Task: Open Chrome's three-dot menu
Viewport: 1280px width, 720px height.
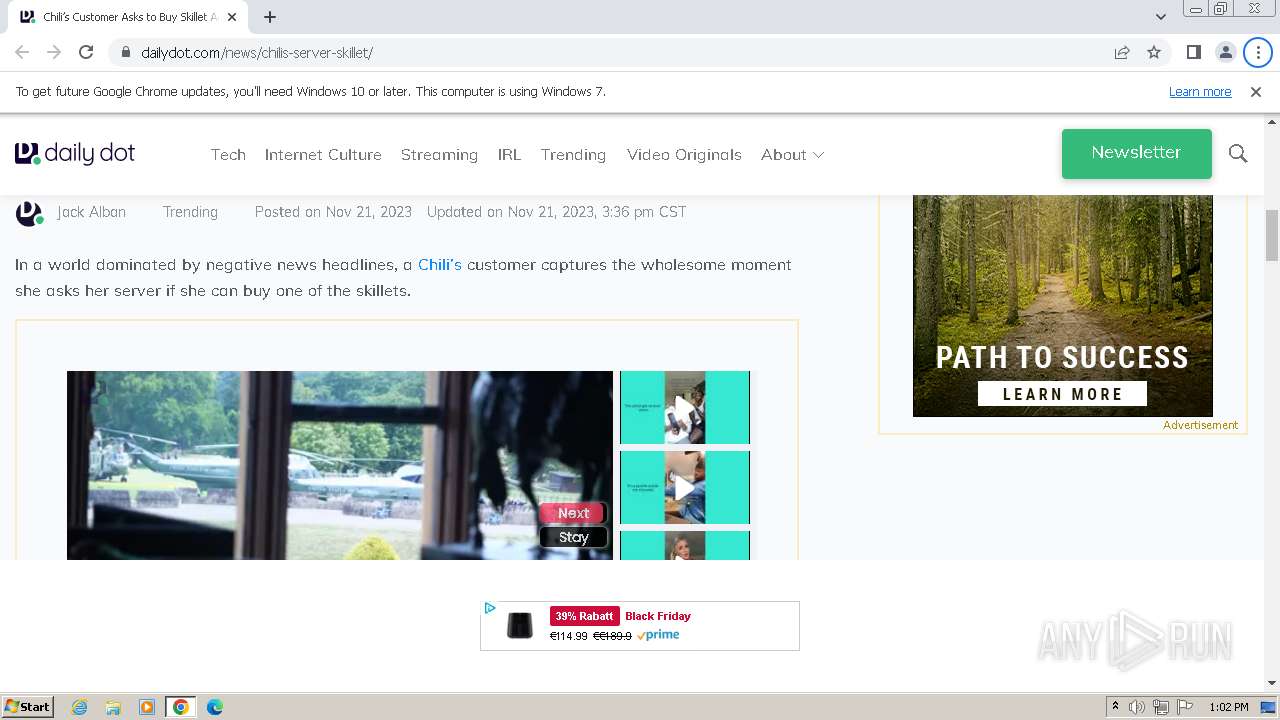Action: (1258, 52)
